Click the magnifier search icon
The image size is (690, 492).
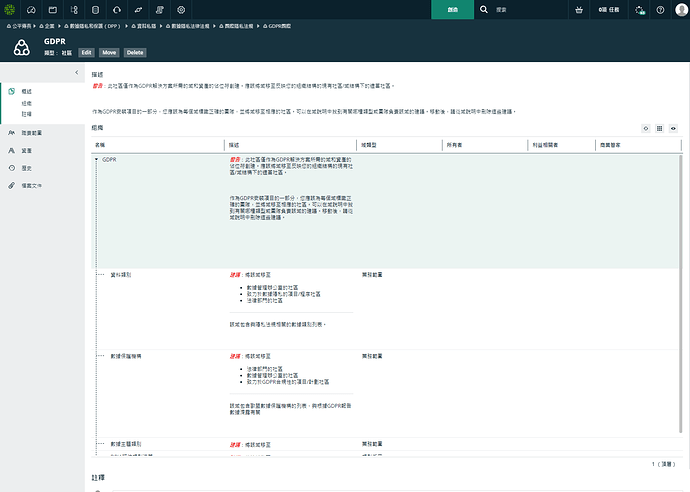[484, 9]
